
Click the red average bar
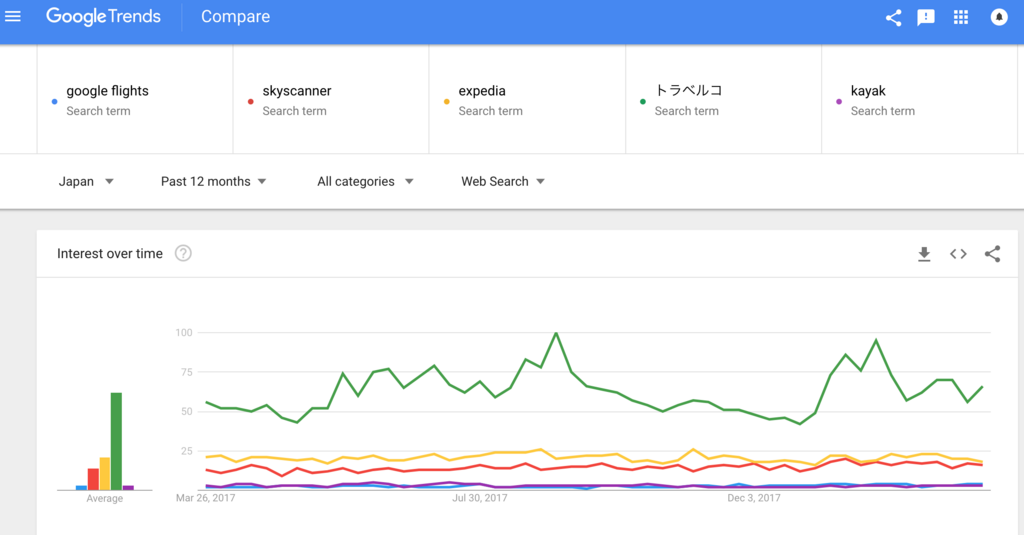(93, 479)
